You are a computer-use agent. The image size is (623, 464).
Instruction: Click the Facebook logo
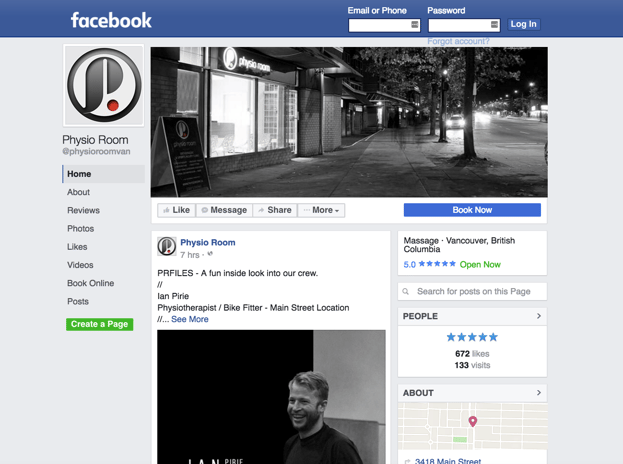[x=111, y=20]
